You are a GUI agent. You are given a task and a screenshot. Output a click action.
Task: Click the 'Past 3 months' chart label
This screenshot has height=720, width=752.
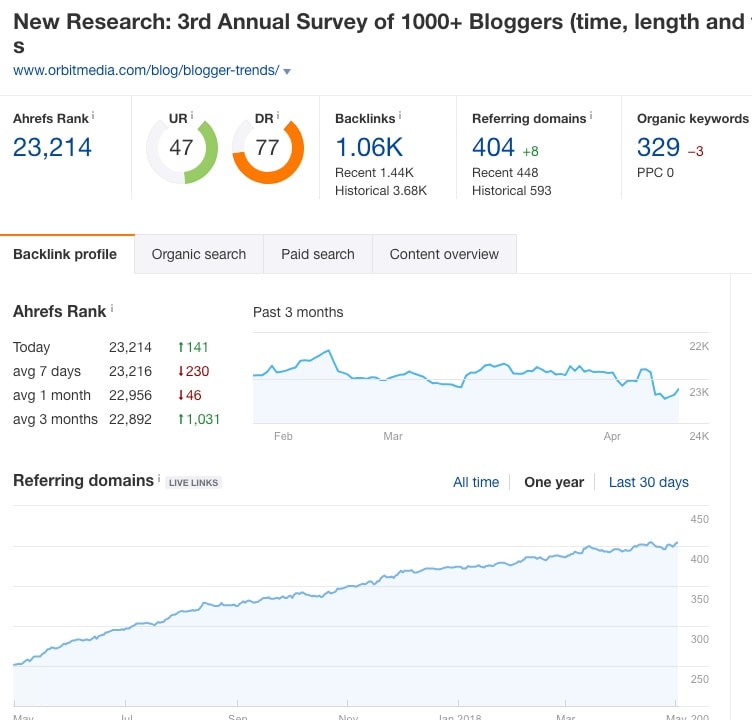click(x=298, y=312)
